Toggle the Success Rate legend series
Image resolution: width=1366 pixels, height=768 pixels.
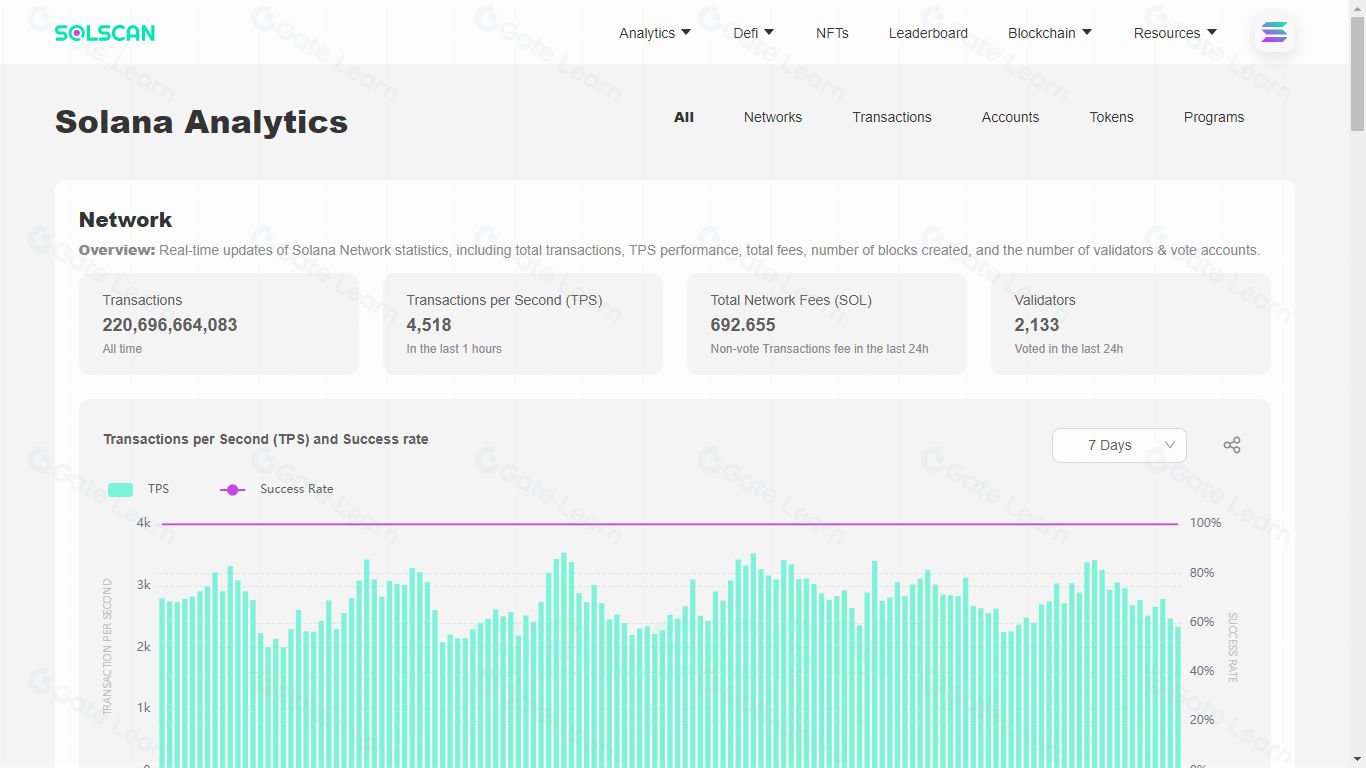click(277, 489)
